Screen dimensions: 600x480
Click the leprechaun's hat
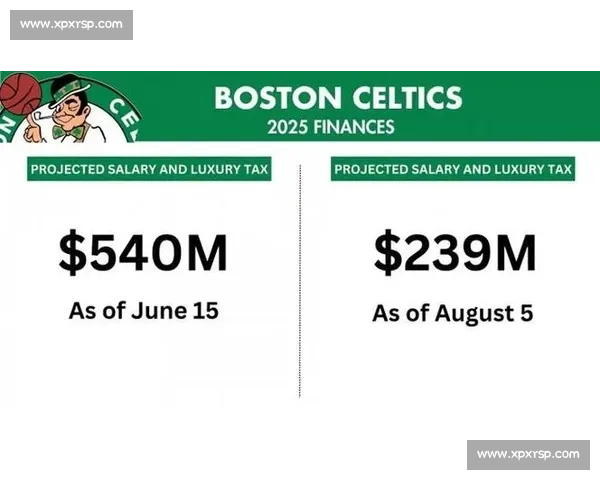(69, 91)
